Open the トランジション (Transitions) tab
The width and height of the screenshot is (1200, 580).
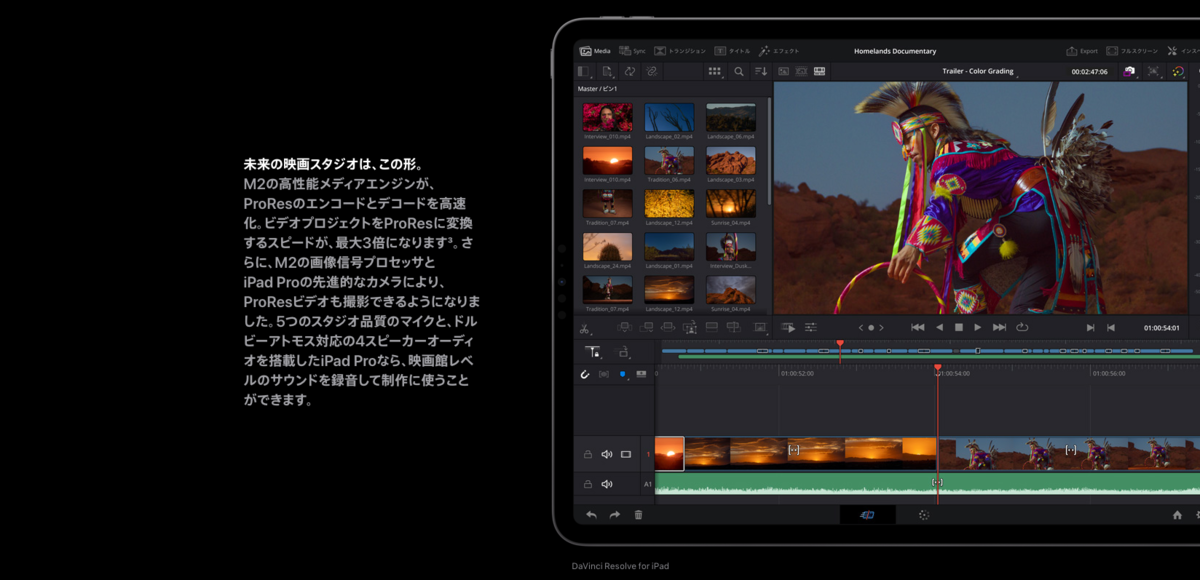pos(680,51)
